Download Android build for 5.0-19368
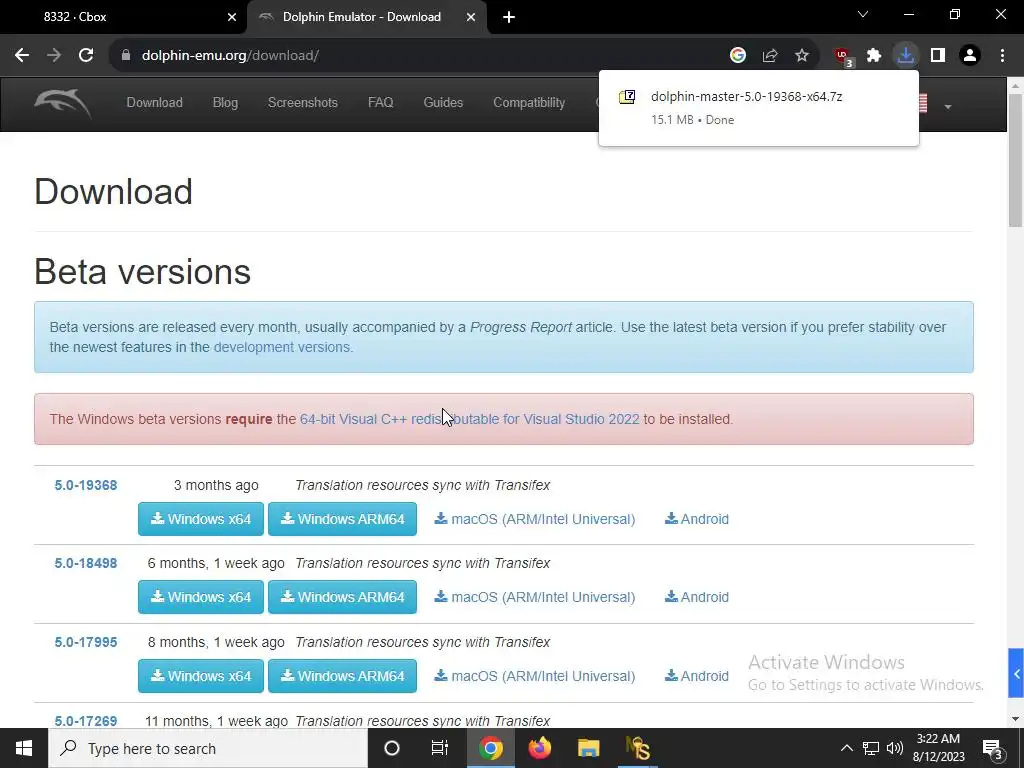The height and width of the screenshot is (768, 1024). pyautogui.click(x=697, y=519)
